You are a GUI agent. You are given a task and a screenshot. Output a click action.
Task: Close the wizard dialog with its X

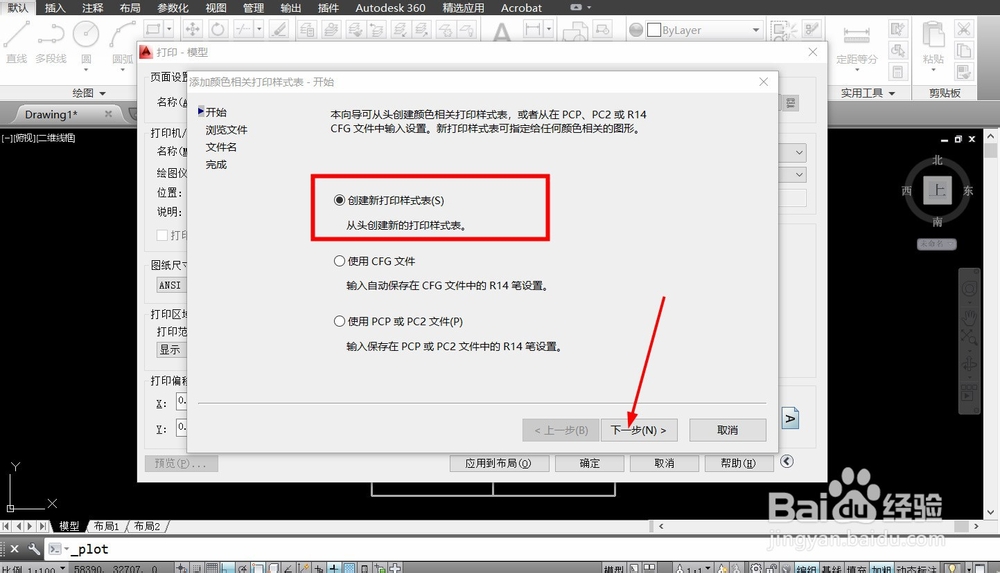click(764, 82)
